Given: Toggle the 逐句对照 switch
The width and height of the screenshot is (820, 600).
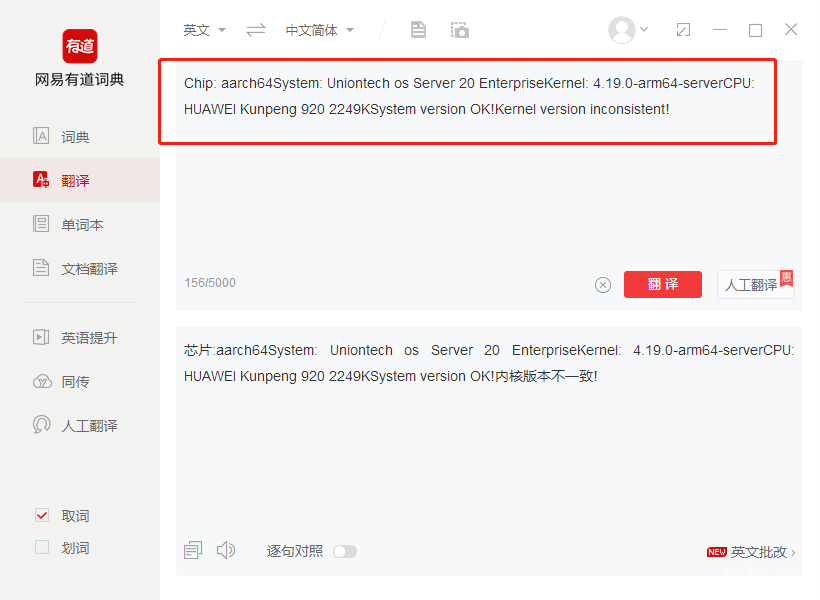Looking at the screenshot, I should 345,551.
